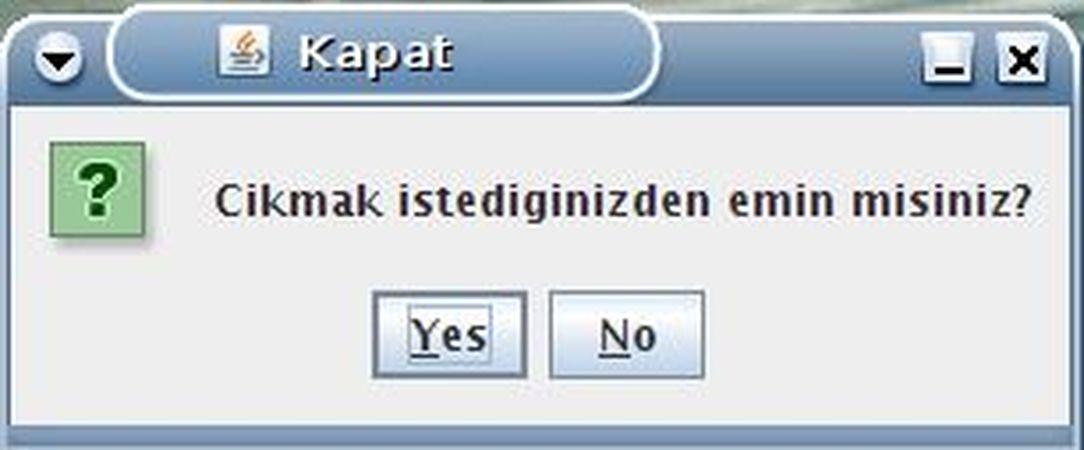The height and width of the screenshot is (450, 1084).
Task: Close the Kapat dialog with X
Action: tap(1022, 61)
